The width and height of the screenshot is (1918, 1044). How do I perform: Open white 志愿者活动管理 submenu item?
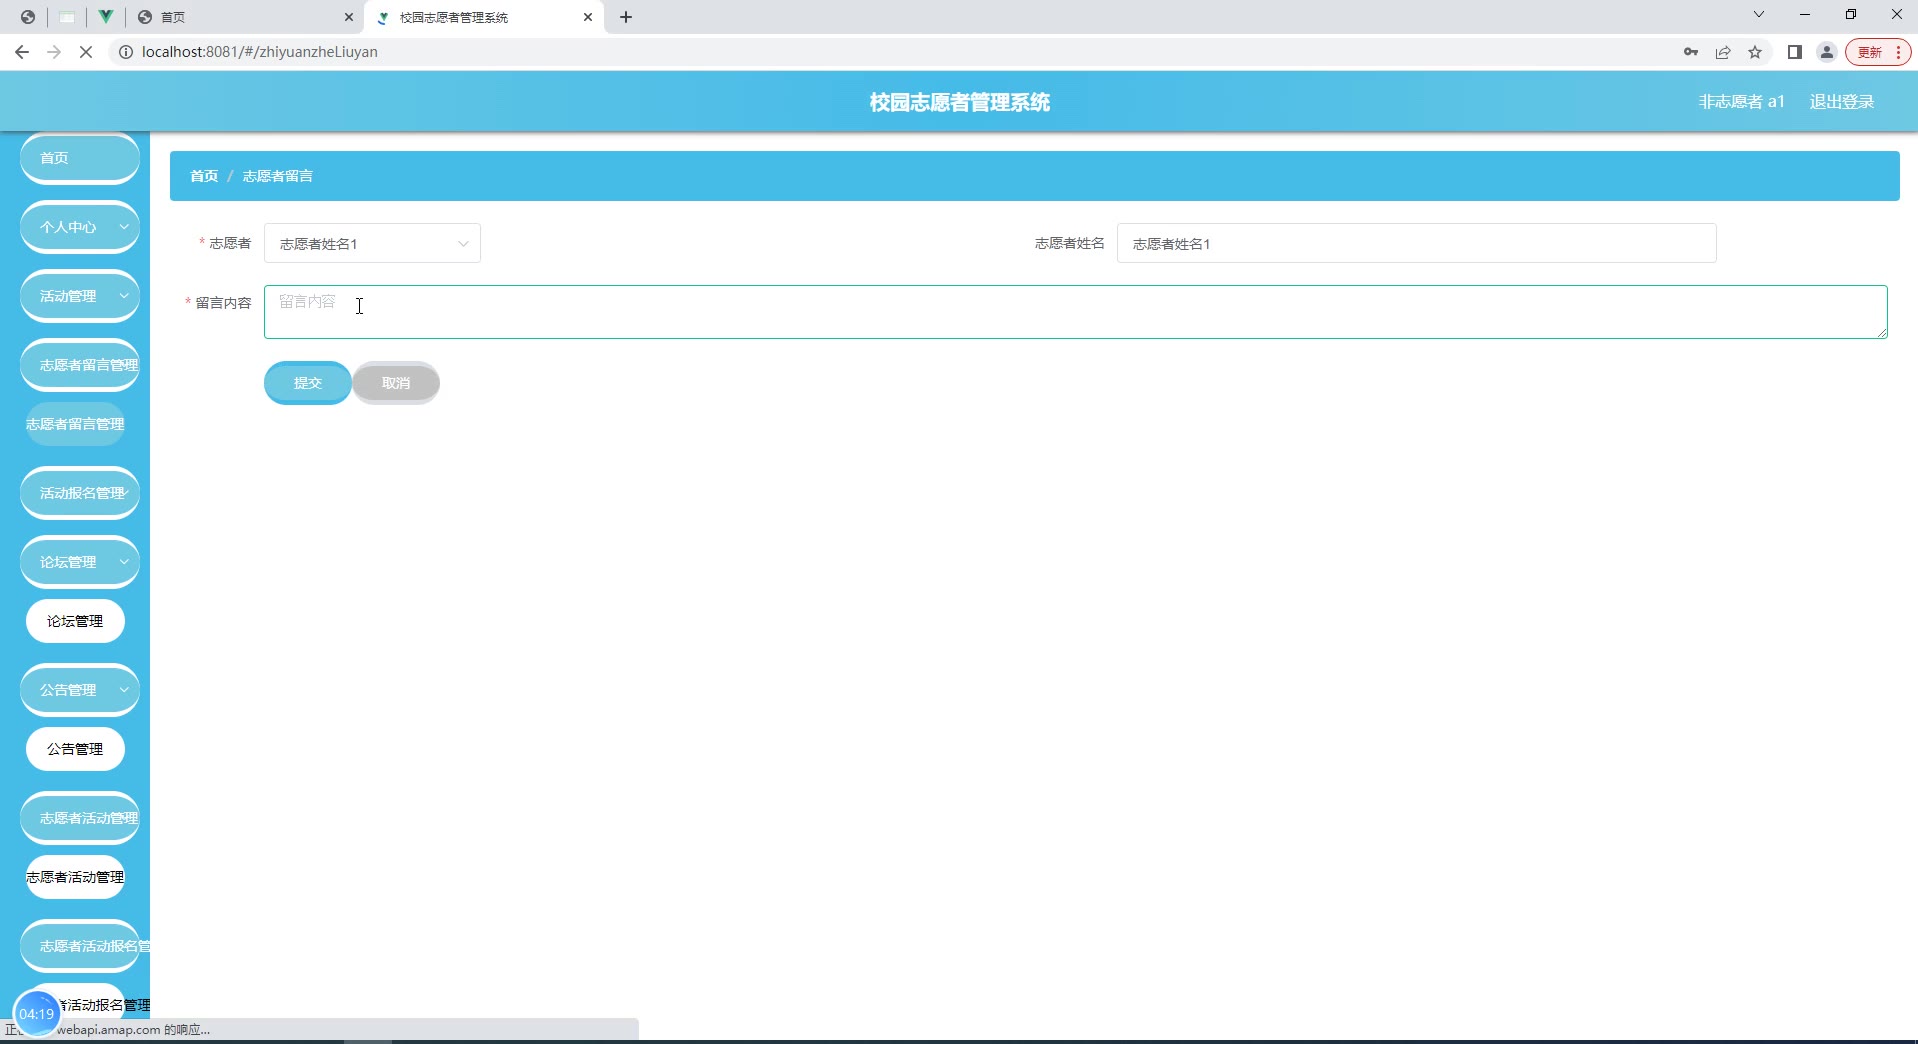click(75, 877)
